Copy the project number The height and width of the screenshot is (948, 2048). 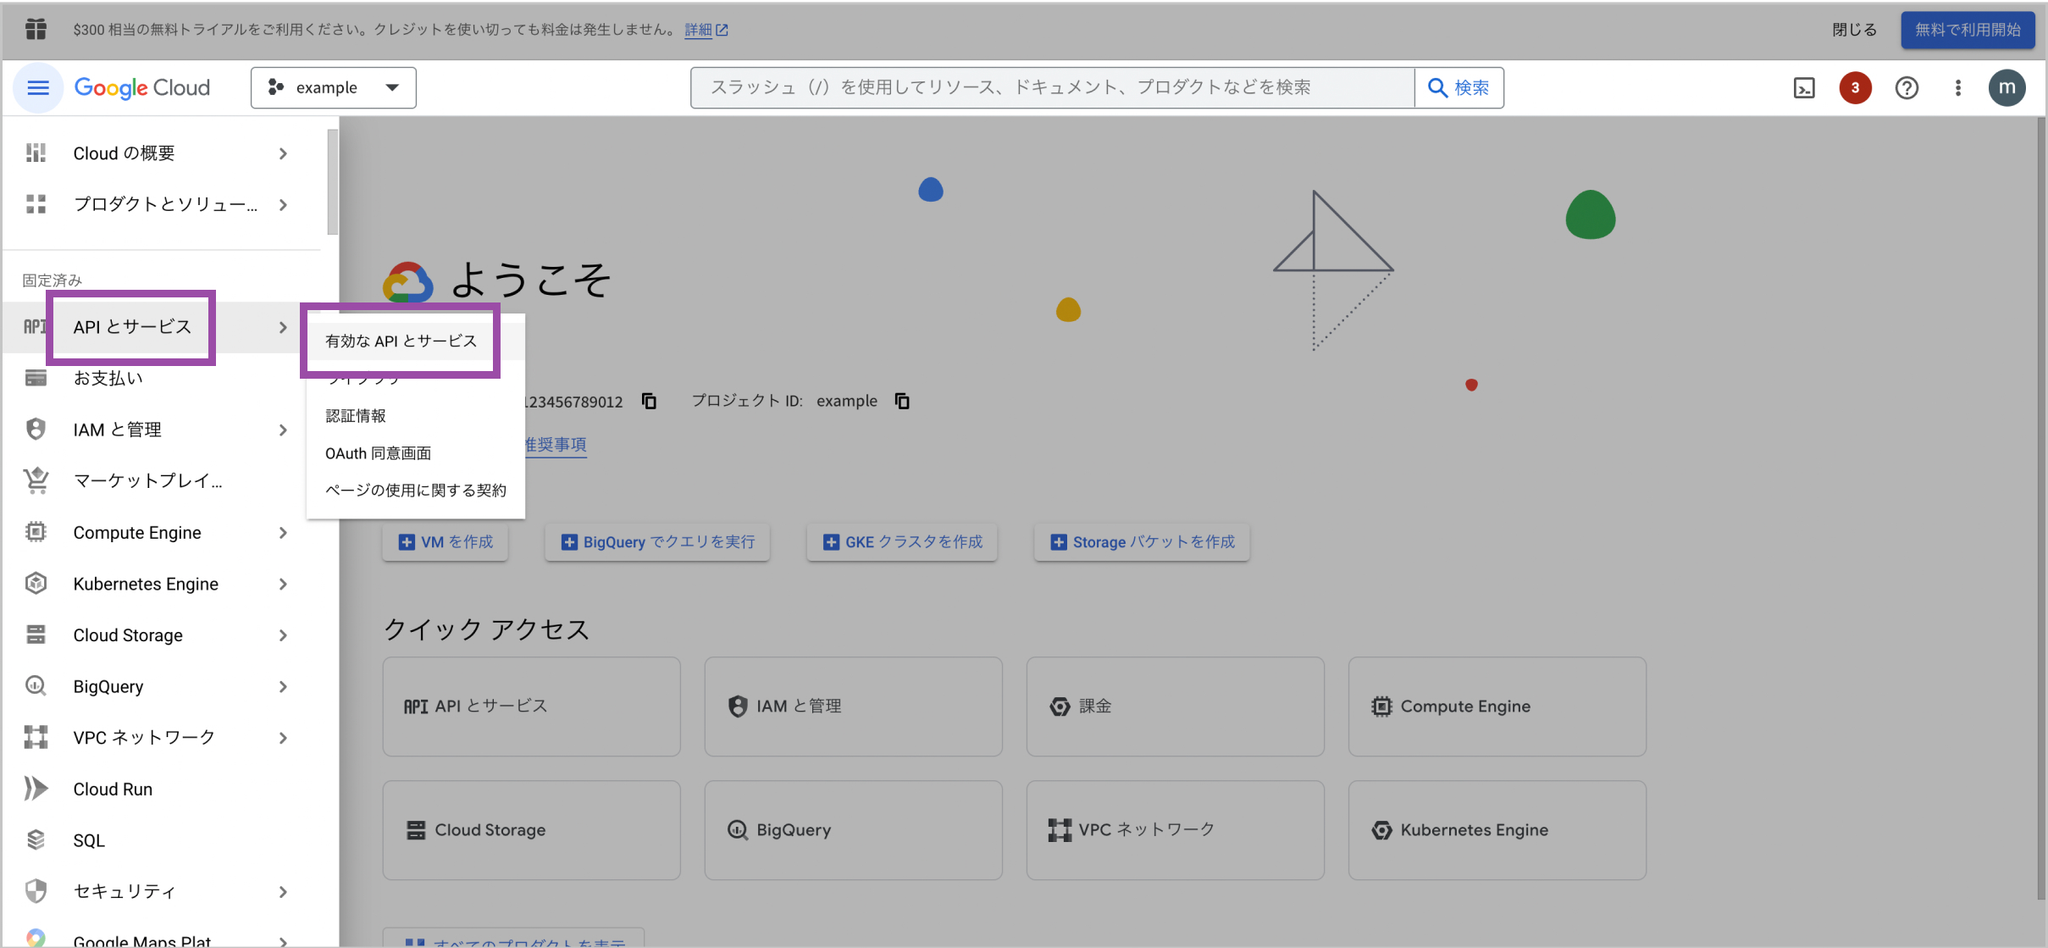[x=649, y=401]
